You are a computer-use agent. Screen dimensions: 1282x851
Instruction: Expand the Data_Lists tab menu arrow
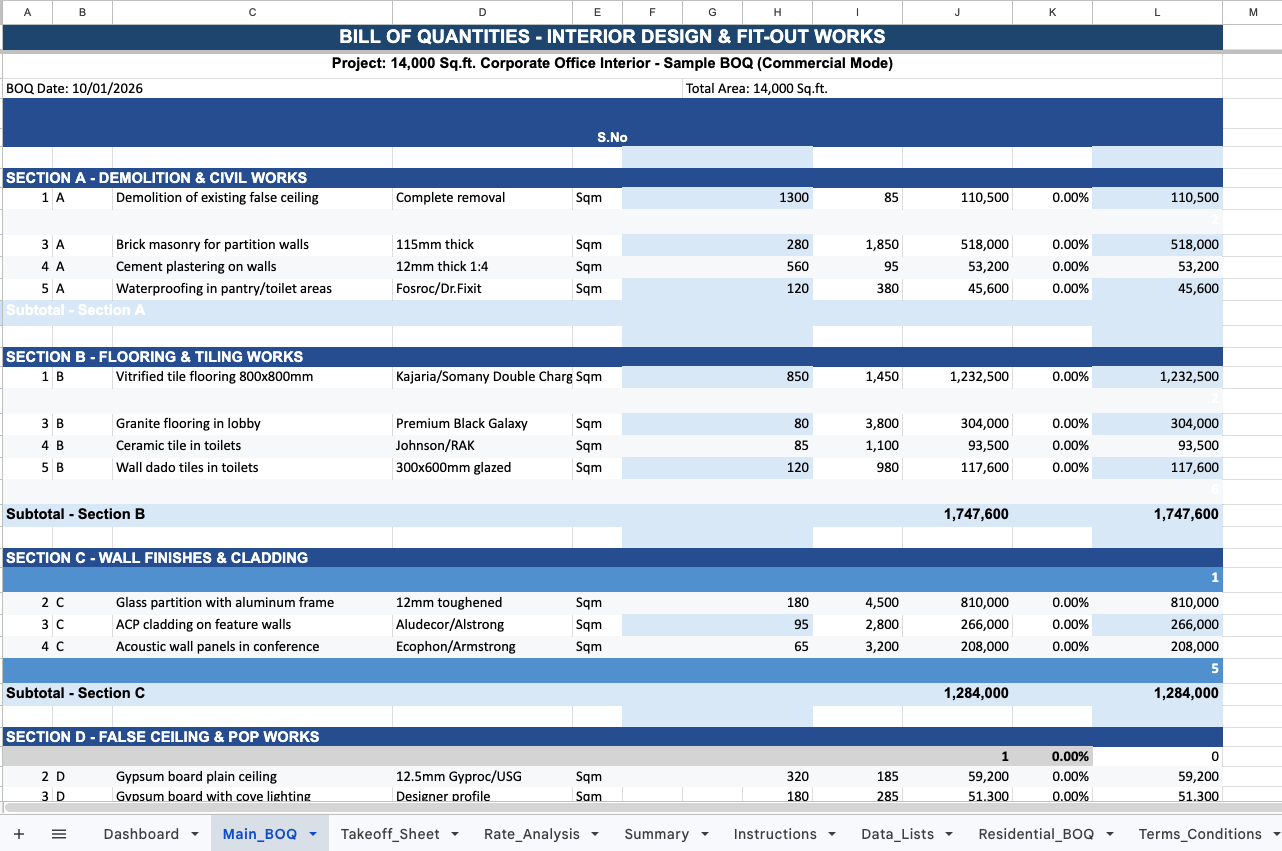click(x=950, y=834)
